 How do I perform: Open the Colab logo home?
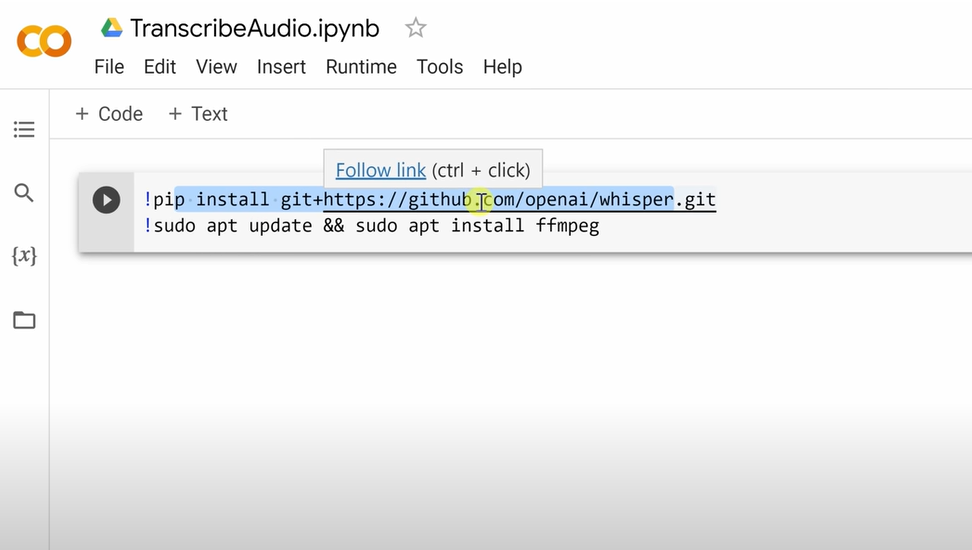coord(44,41)
